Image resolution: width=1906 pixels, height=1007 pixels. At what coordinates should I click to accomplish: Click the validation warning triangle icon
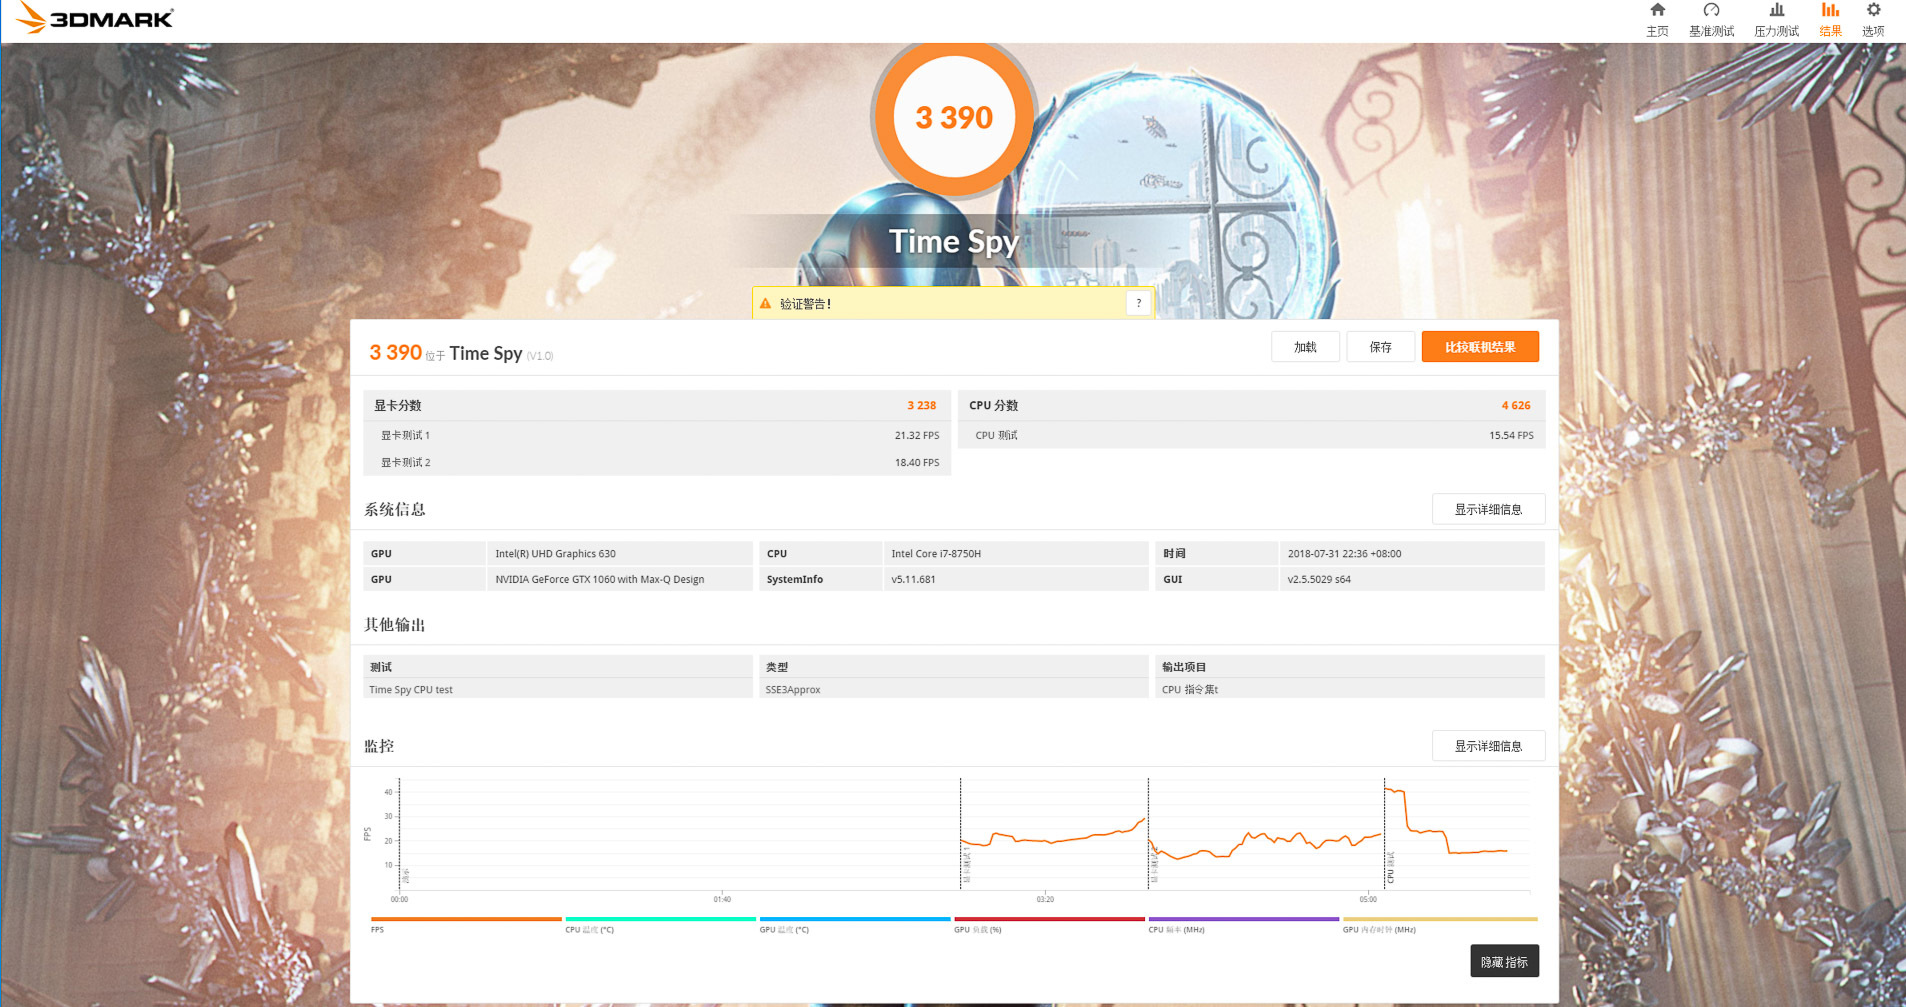click(x=766, y=304)
